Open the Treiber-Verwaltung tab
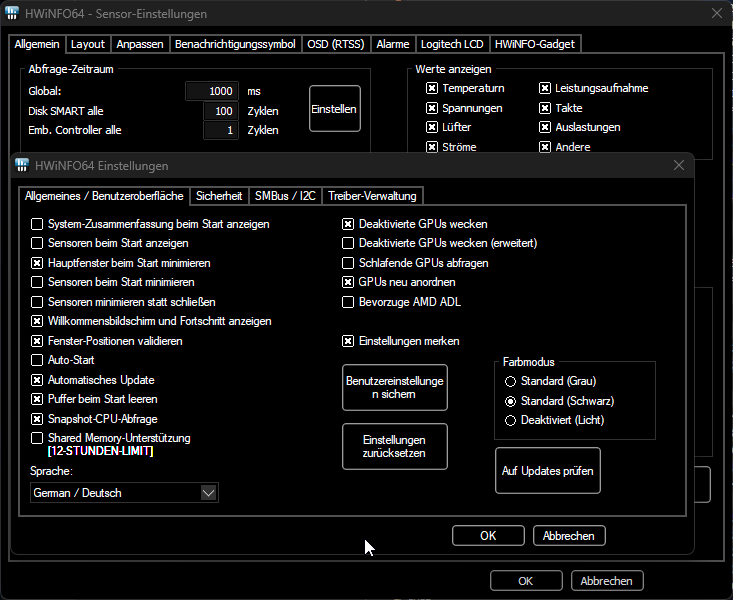This screenshot has width=733, height=600. (372, 196)
